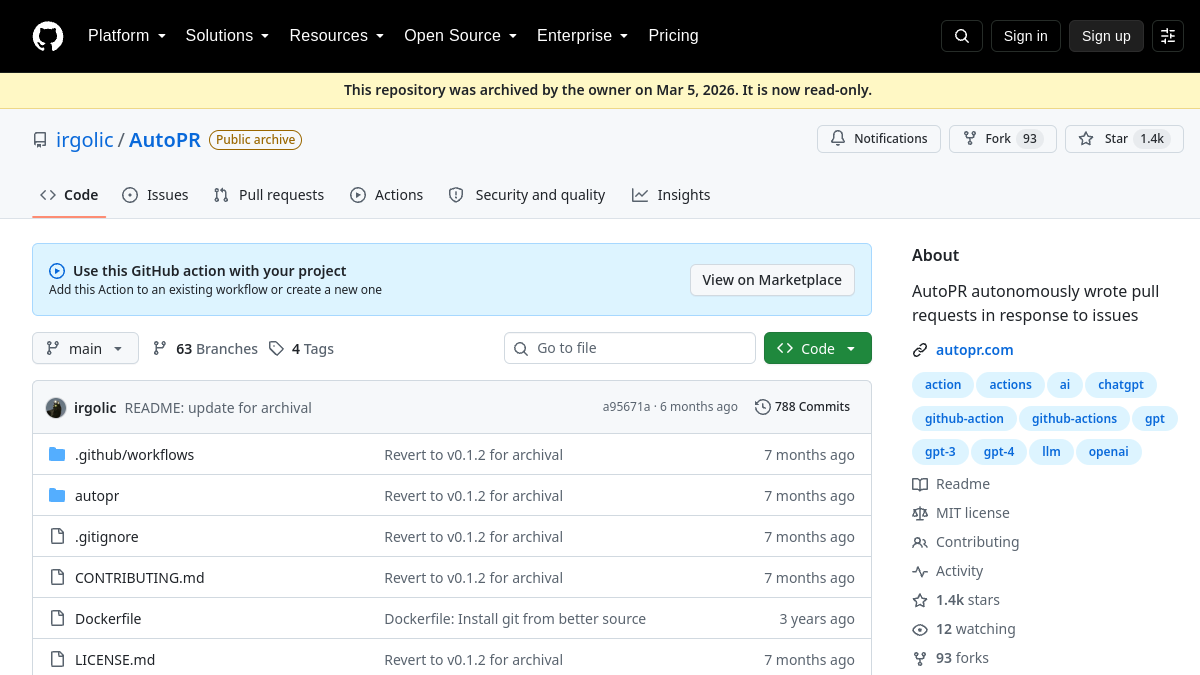The width and height of the screenshot is (1200, 675).
Task: Click the Dockerfile file icon
Action: click(57, 619)
